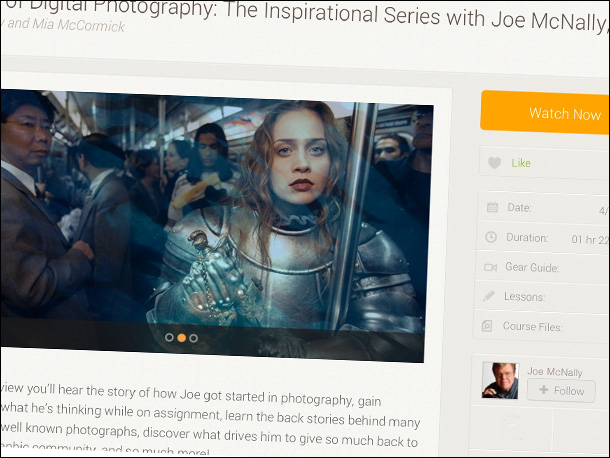This screenshot has height=458, width=610.
Task: Click the description line starting 'well known photographs'
Action: tap(209, 434)
